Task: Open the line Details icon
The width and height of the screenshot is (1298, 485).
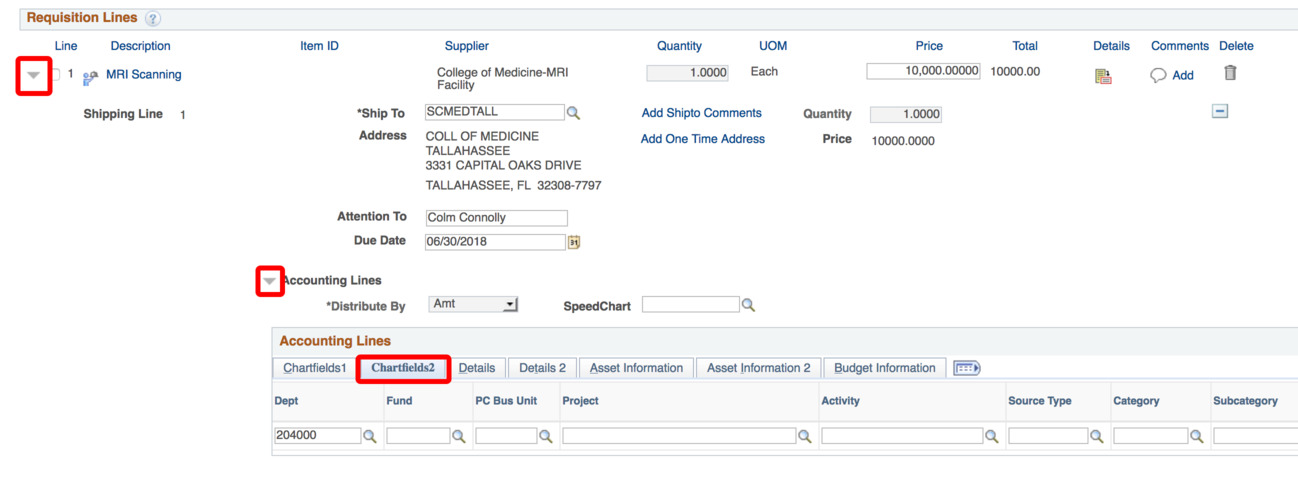Action: (1103, 75)
